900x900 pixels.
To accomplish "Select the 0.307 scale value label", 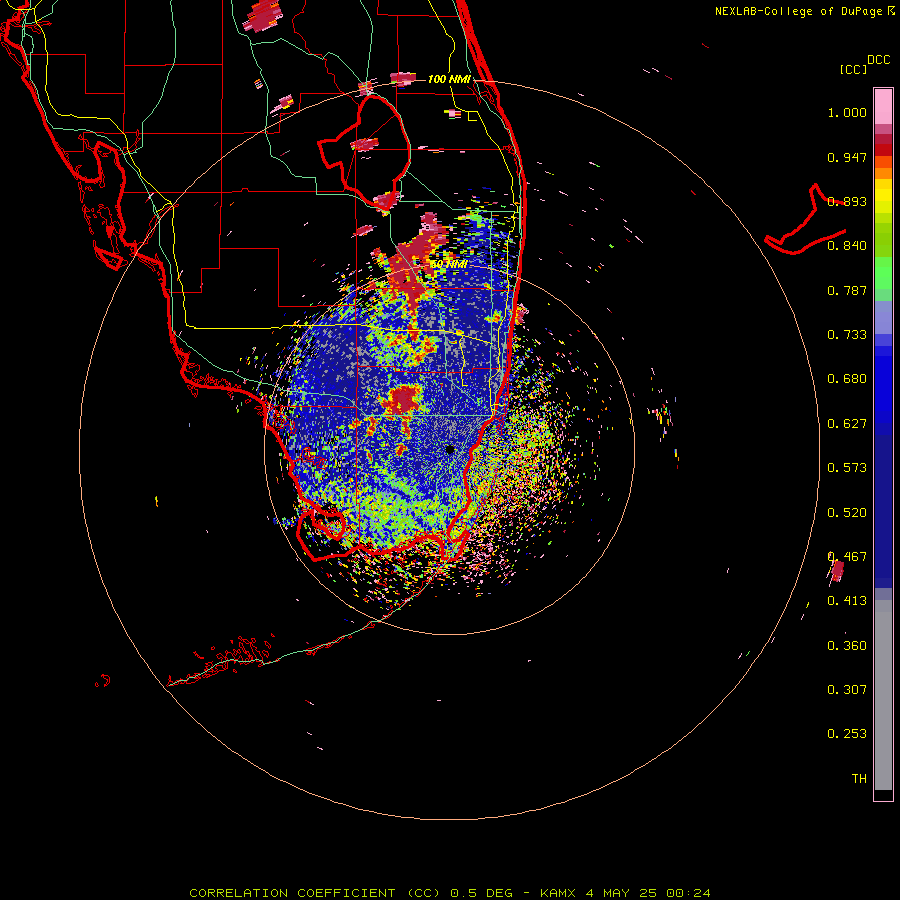I will (x=847, y=690).
